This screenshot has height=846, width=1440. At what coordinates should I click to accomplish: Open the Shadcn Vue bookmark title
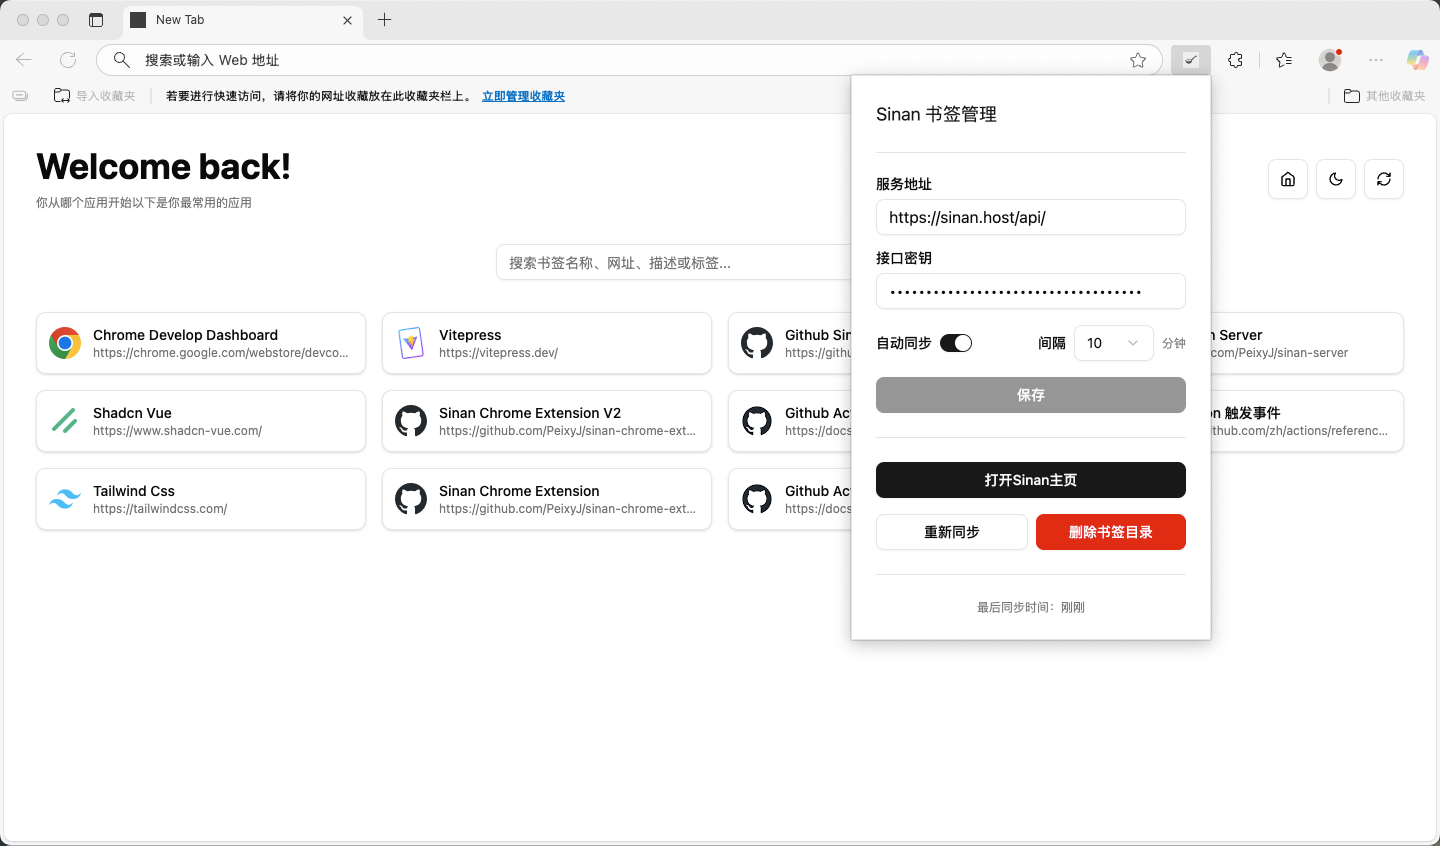click(x=132, y=413)
